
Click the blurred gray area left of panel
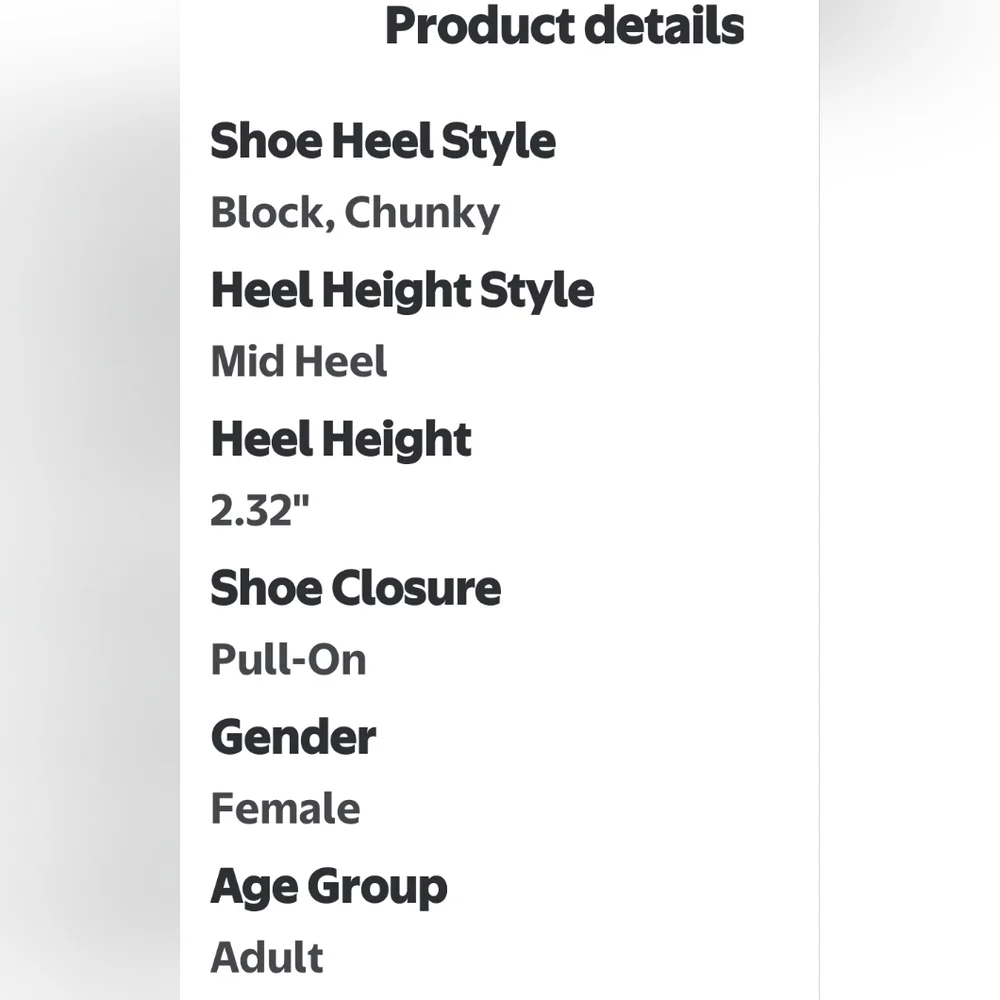click(x=90, y=500)
